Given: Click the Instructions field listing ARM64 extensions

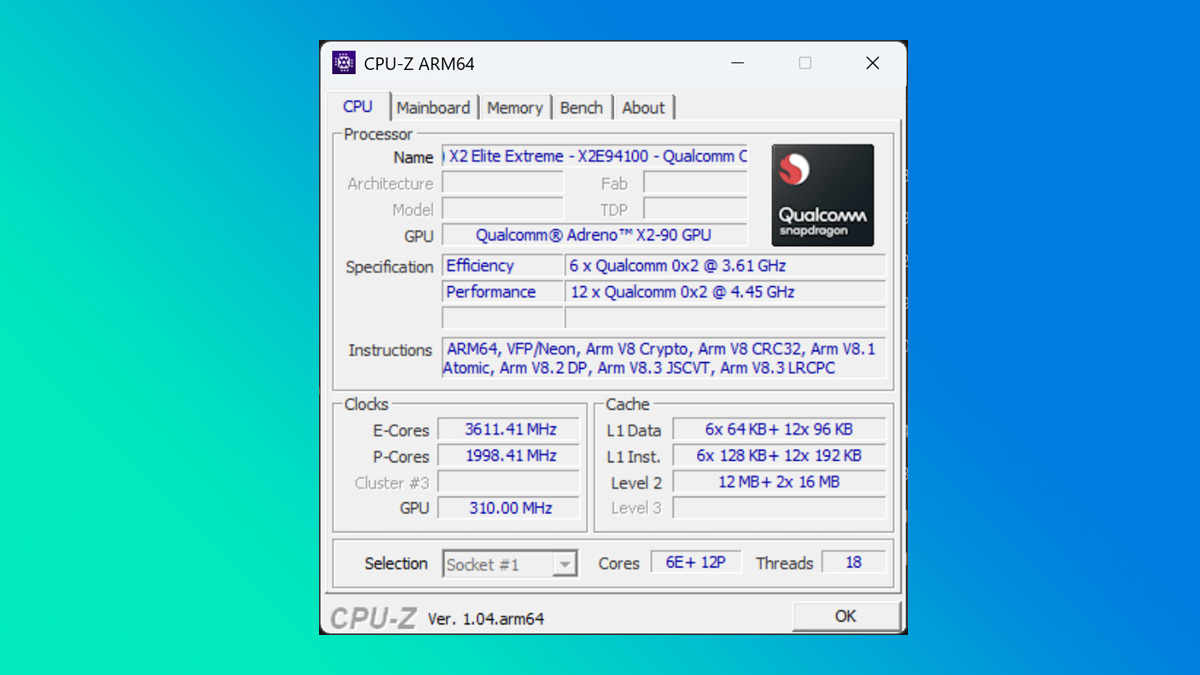Looking at the screenshot, I should pyautogui.click(x=661, y=358).
